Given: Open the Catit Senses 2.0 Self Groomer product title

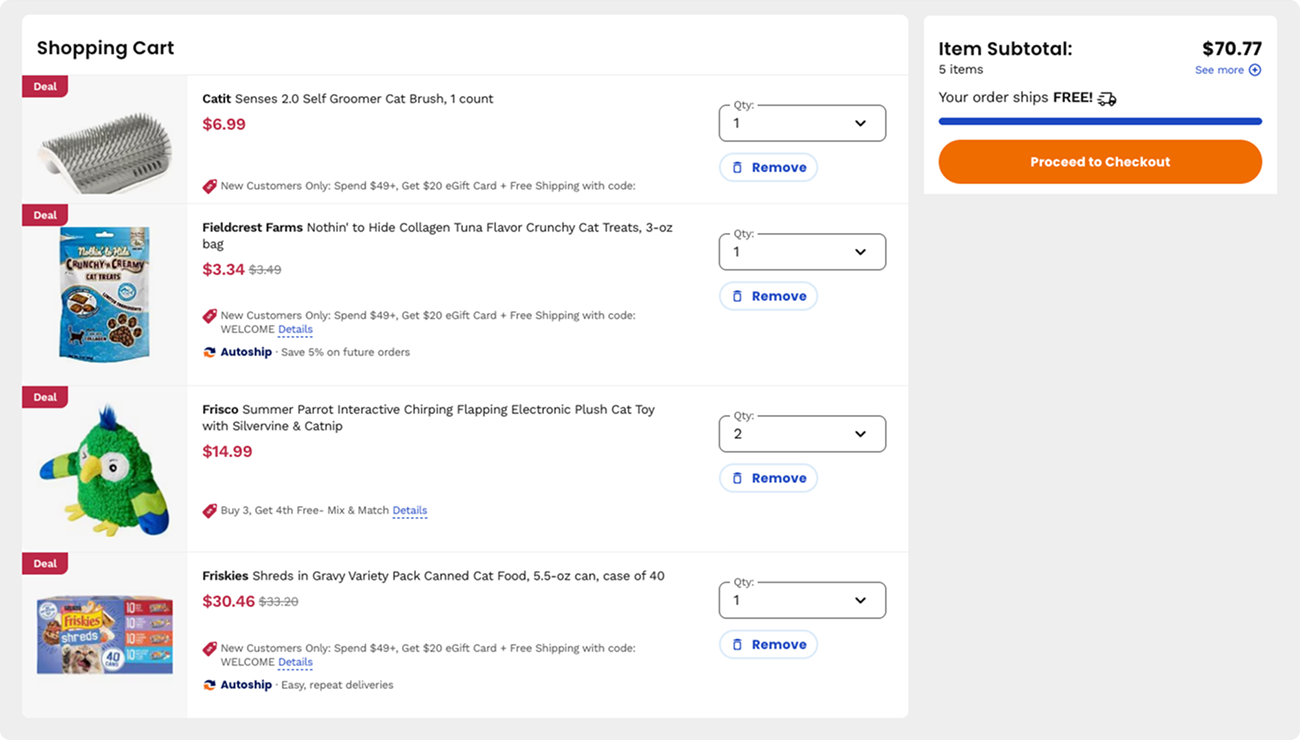Looking at the screenshot, I should pos(347,99).
